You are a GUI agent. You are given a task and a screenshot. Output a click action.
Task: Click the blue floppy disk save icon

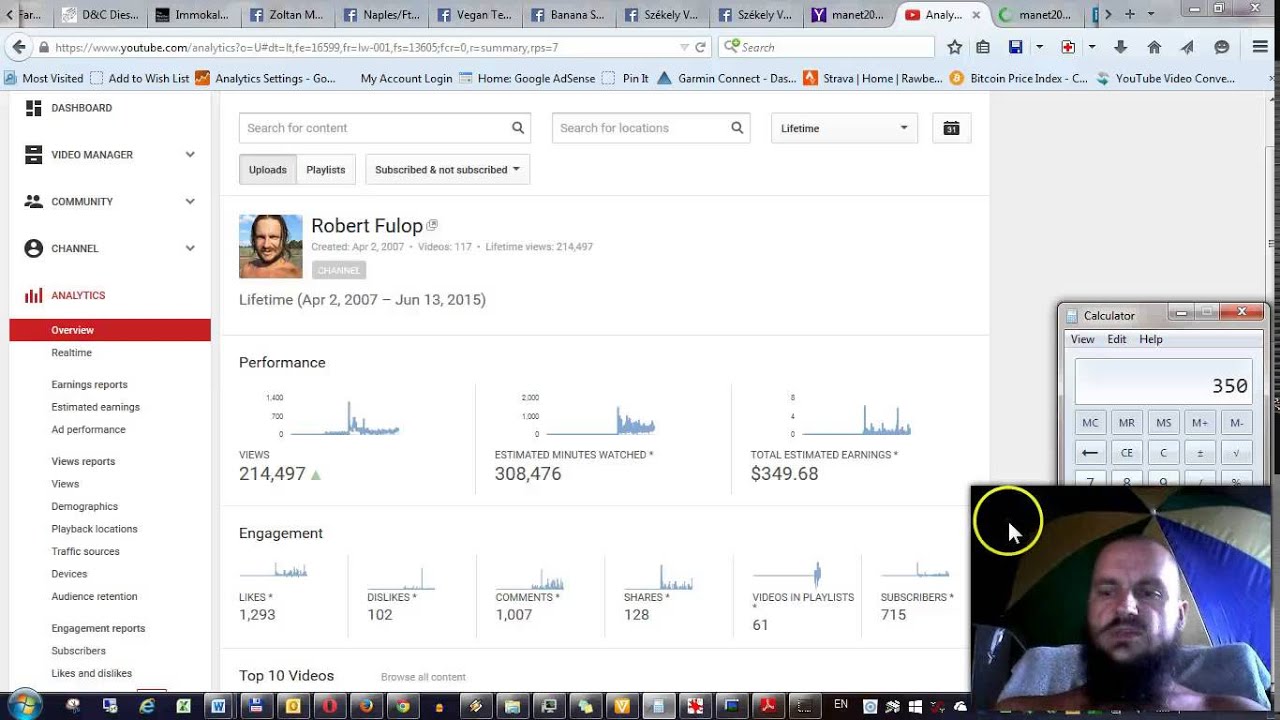pyautogui.click(x=1016, y=47)
